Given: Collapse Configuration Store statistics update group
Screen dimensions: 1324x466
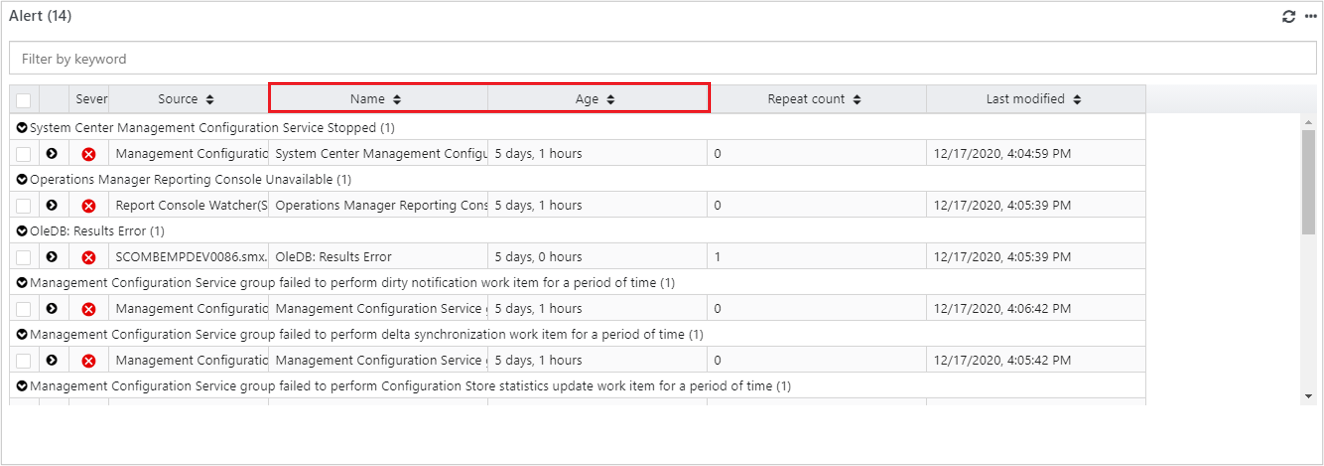Looking at the screenshot, I should click(x=22, y=386).
